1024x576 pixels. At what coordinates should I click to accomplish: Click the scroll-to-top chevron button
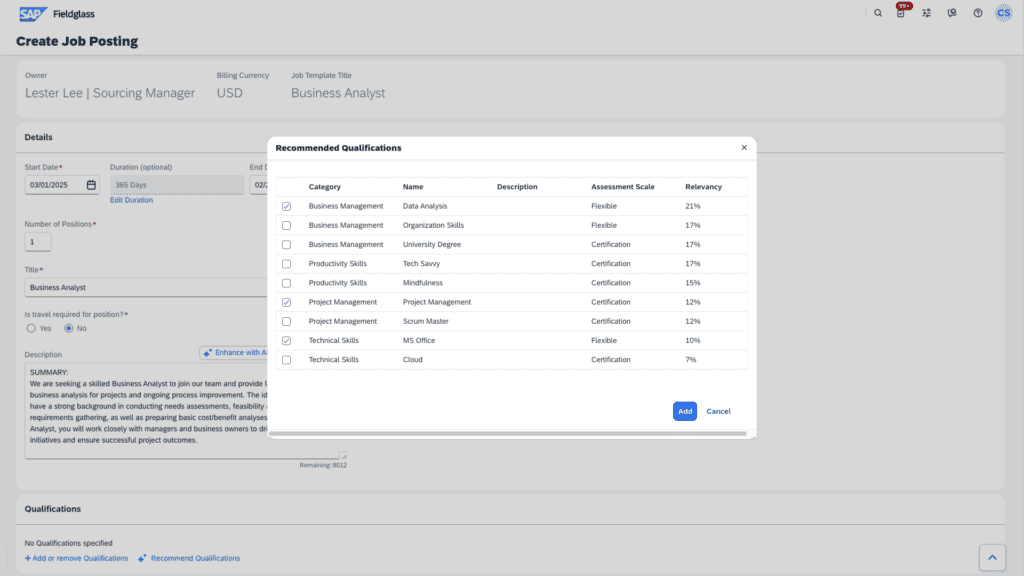[990, 557]
